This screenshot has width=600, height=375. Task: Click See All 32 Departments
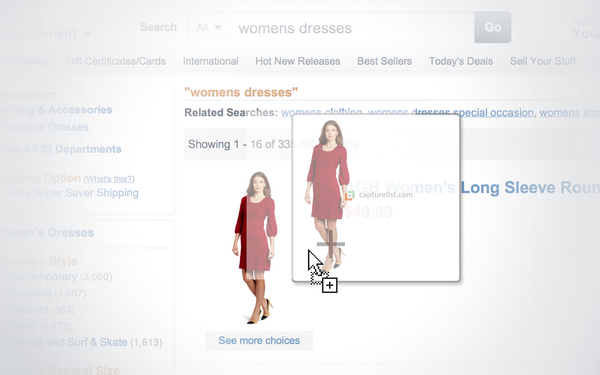(61, 149)
